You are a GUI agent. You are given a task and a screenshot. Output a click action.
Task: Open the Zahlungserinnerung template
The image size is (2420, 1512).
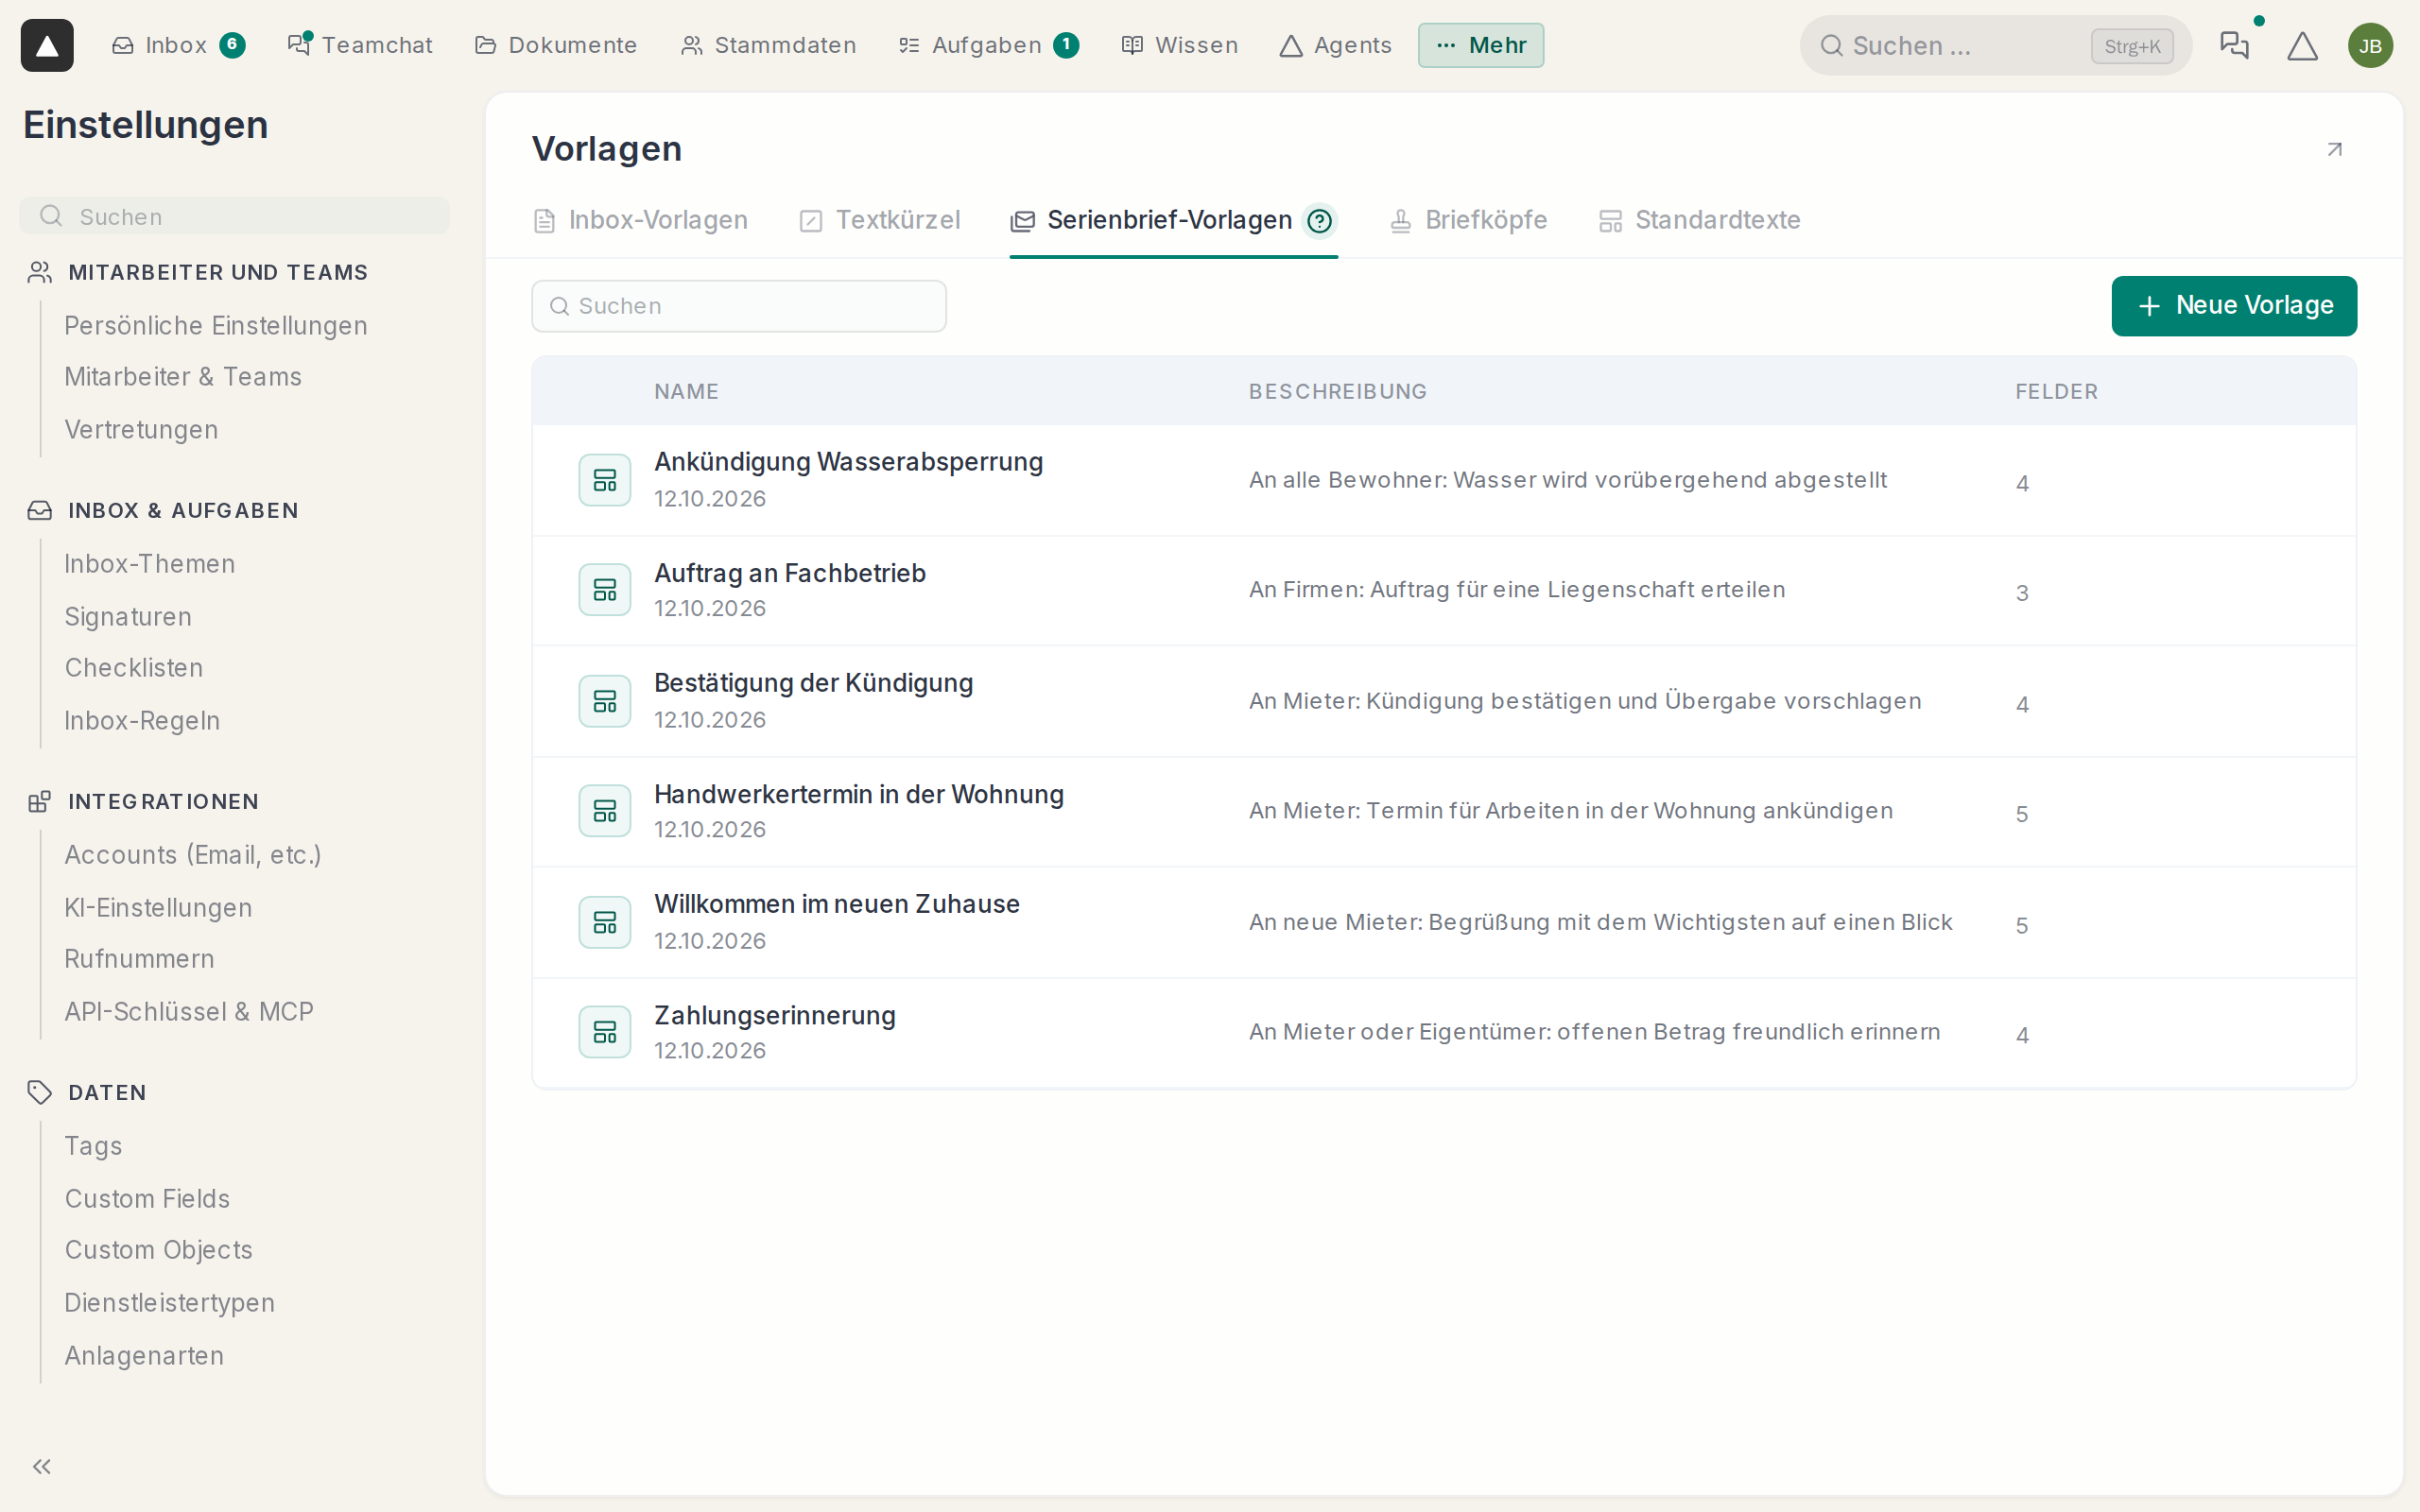pyautogui.click(x=1444, y=1033)
